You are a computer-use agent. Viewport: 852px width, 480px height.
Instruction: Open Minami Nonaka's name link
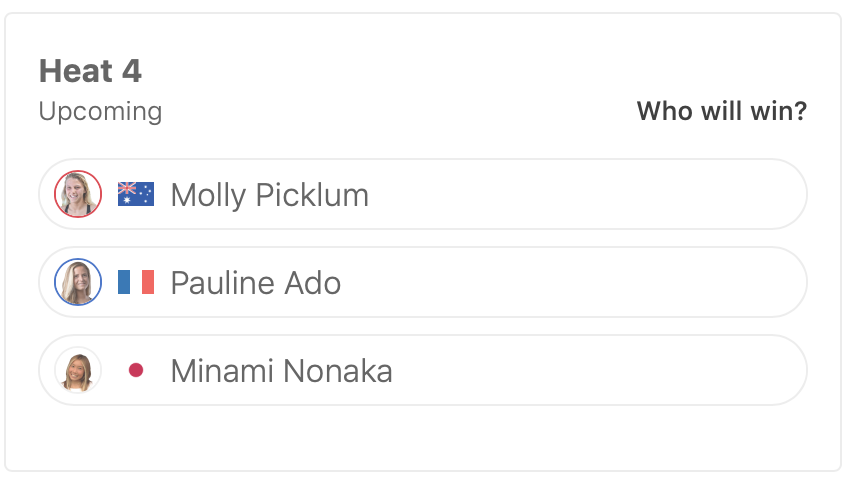click(x=281, y=371)
